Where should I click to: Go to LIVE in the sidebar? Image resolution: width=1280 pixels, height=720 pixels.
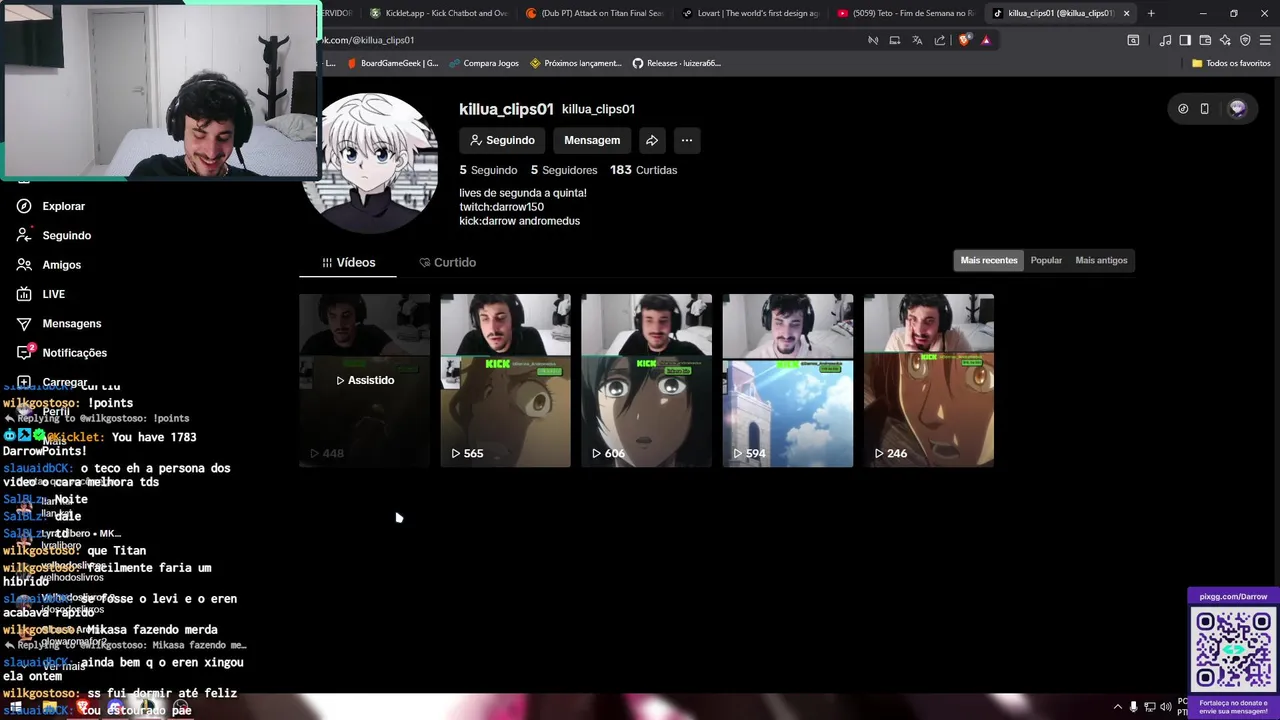[40, 294]
